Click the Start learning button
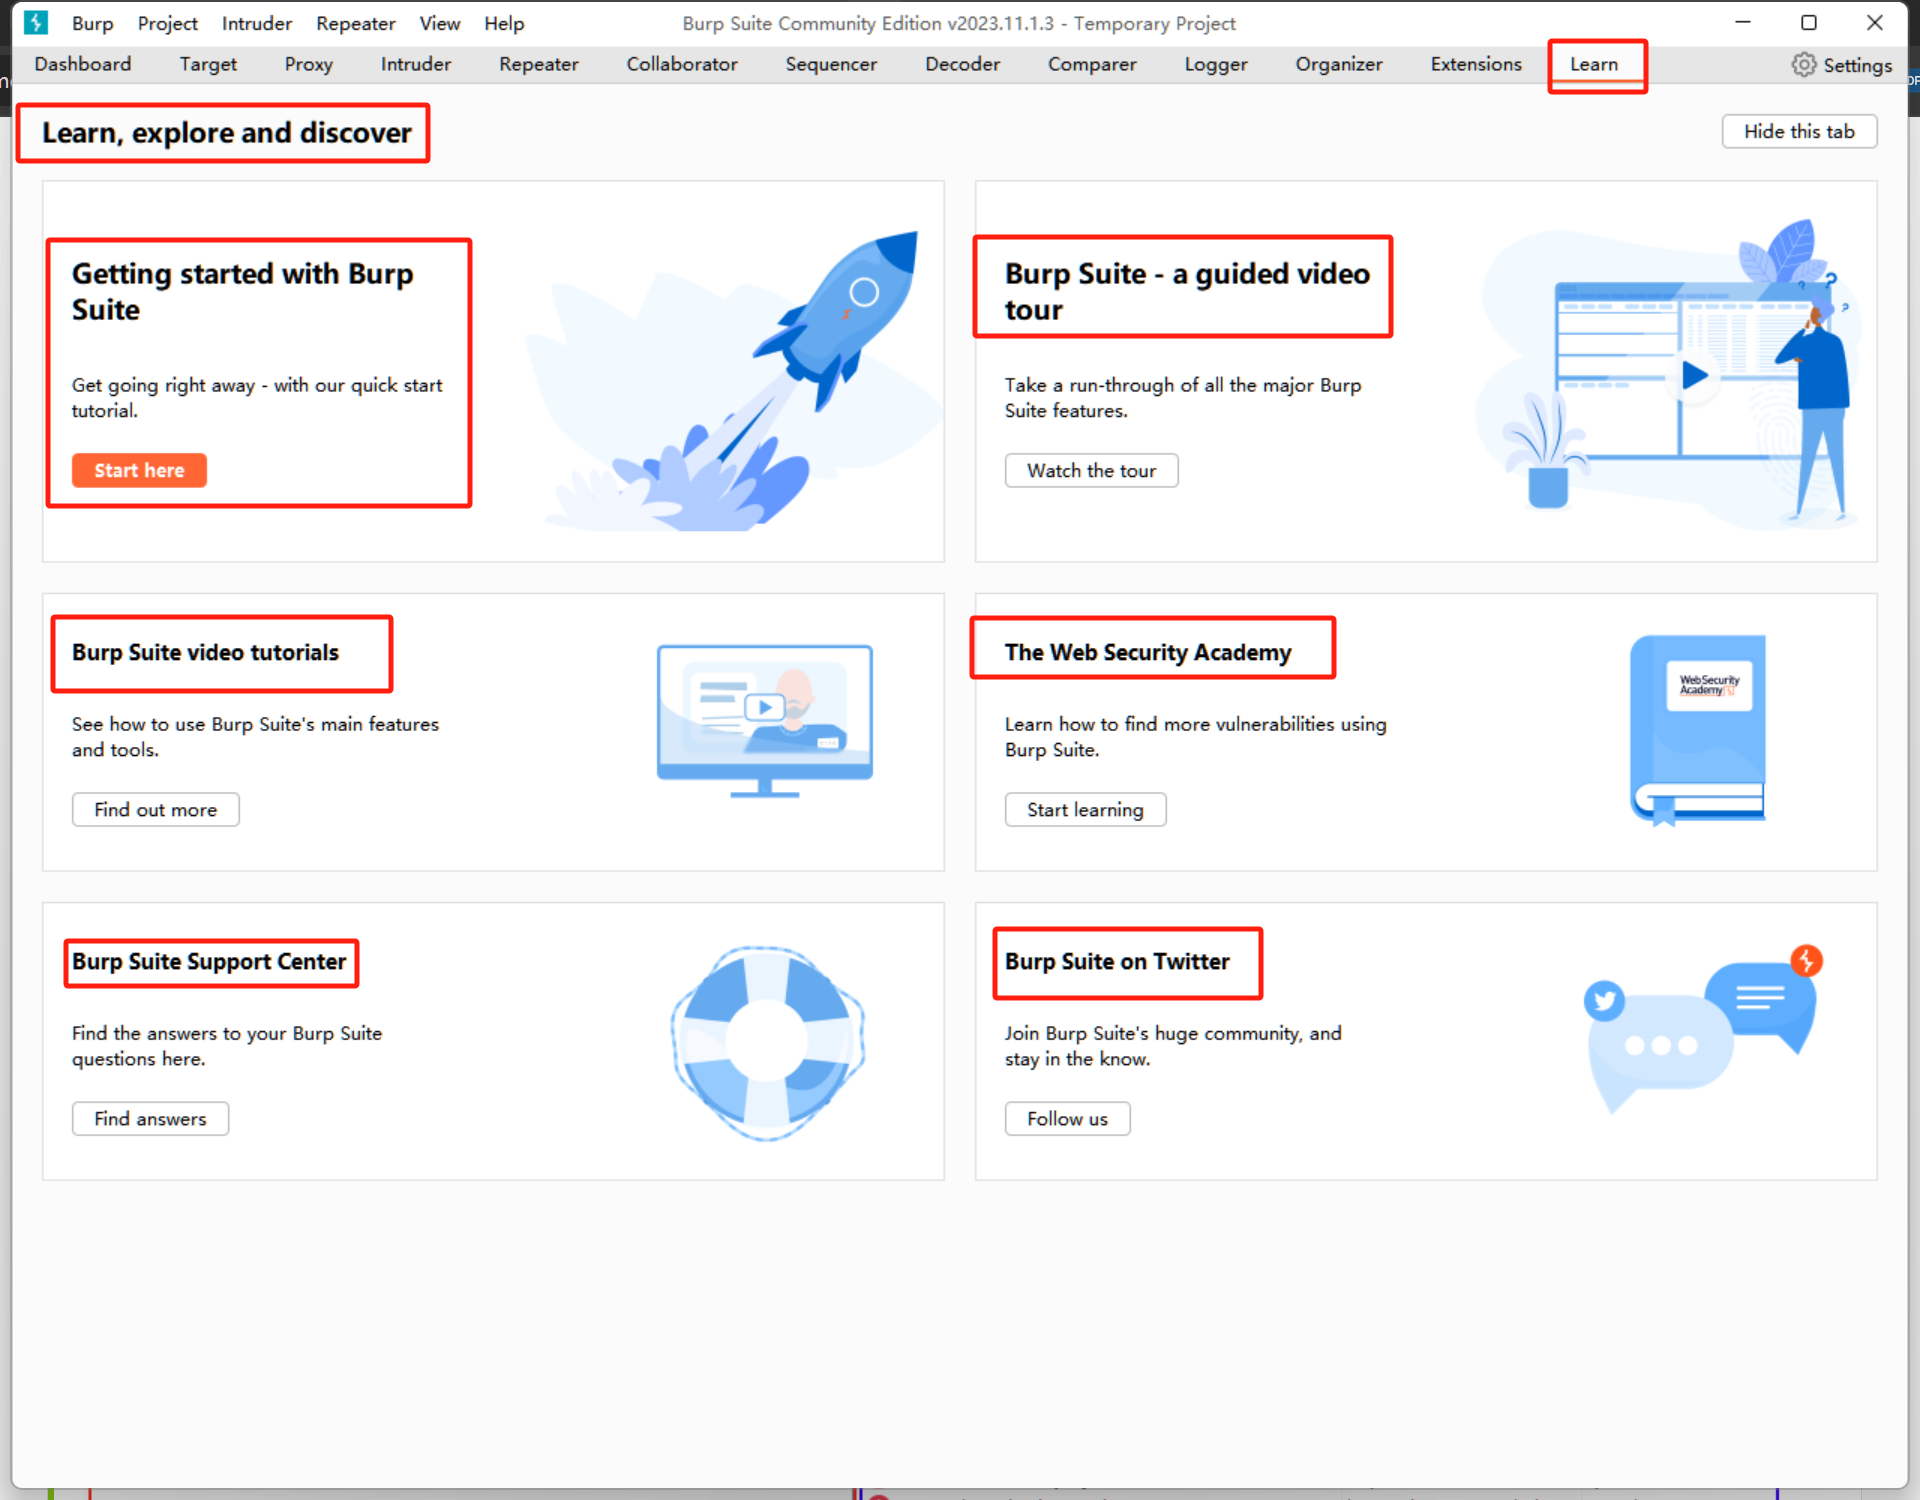 [x=1085, y=809]
